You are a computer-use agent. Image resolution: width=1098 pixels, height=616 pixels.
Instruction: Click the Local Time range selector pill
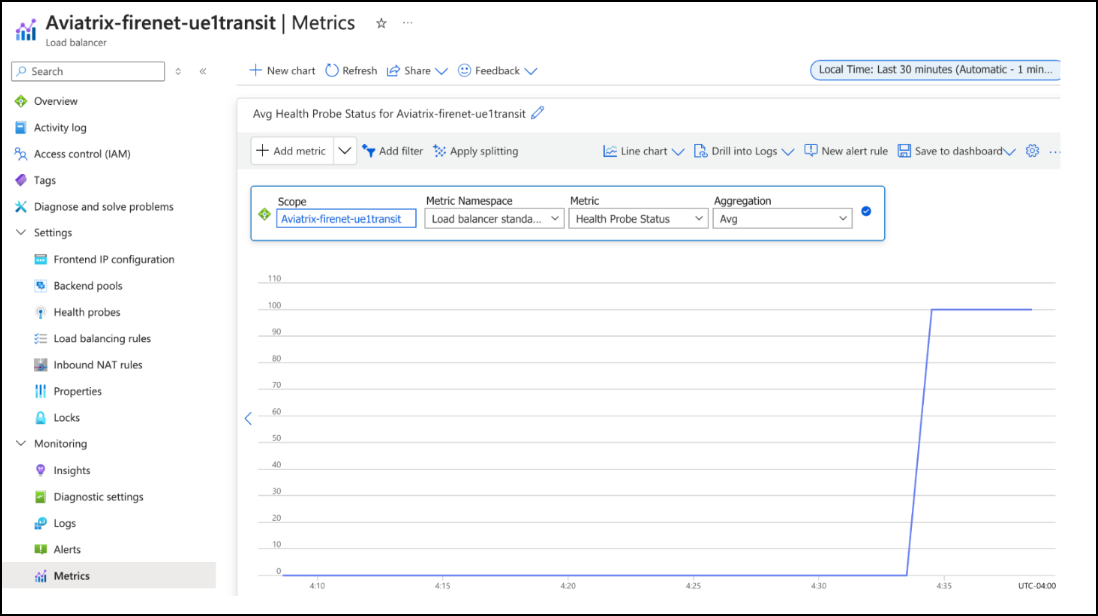(x=934, y=70)
